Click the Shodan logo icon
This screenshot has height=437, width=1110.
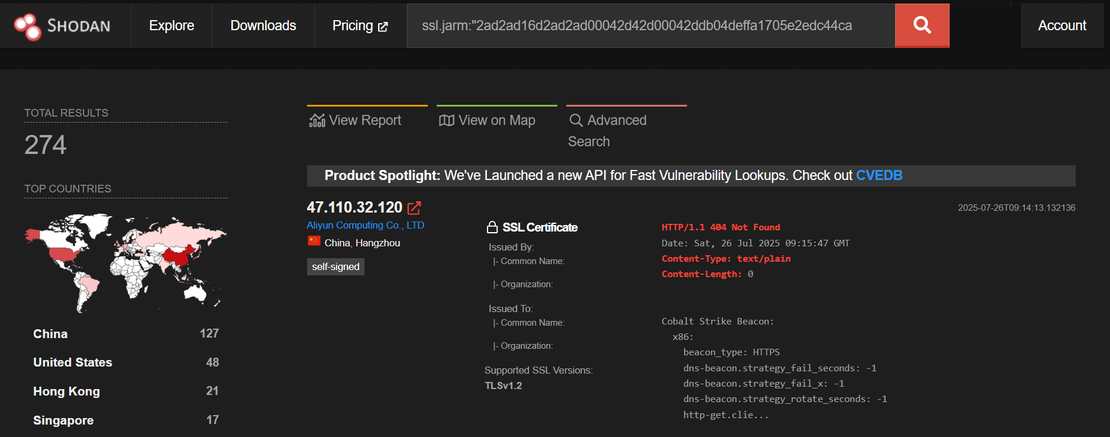click(x=28, y=25)
